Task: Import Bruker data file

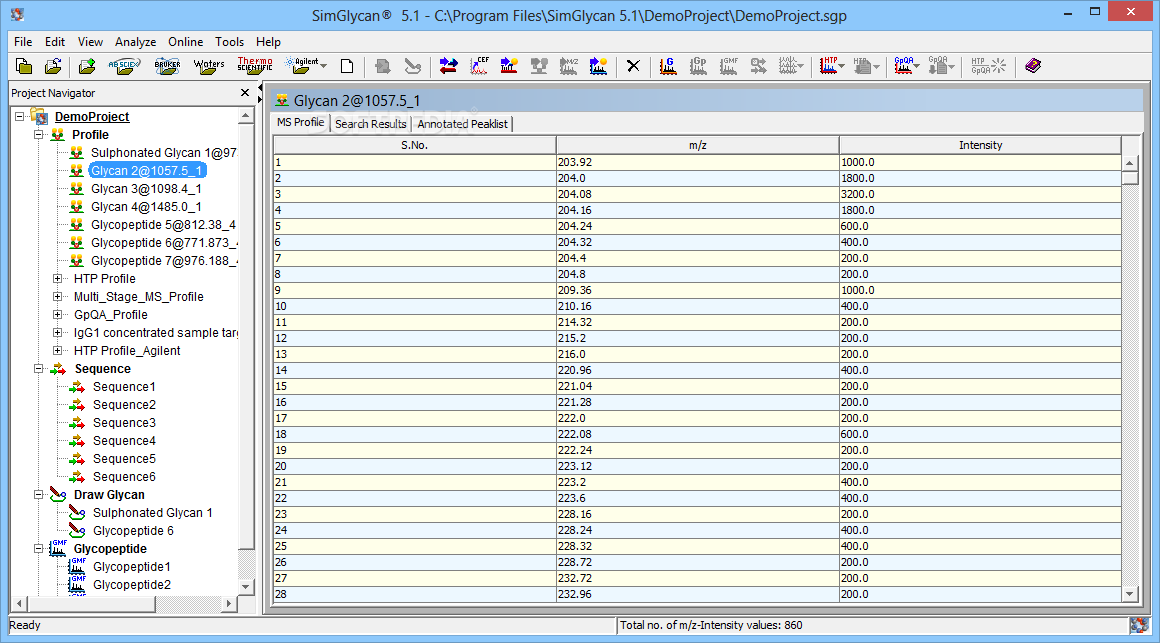Action: click(x=167, y=67)
